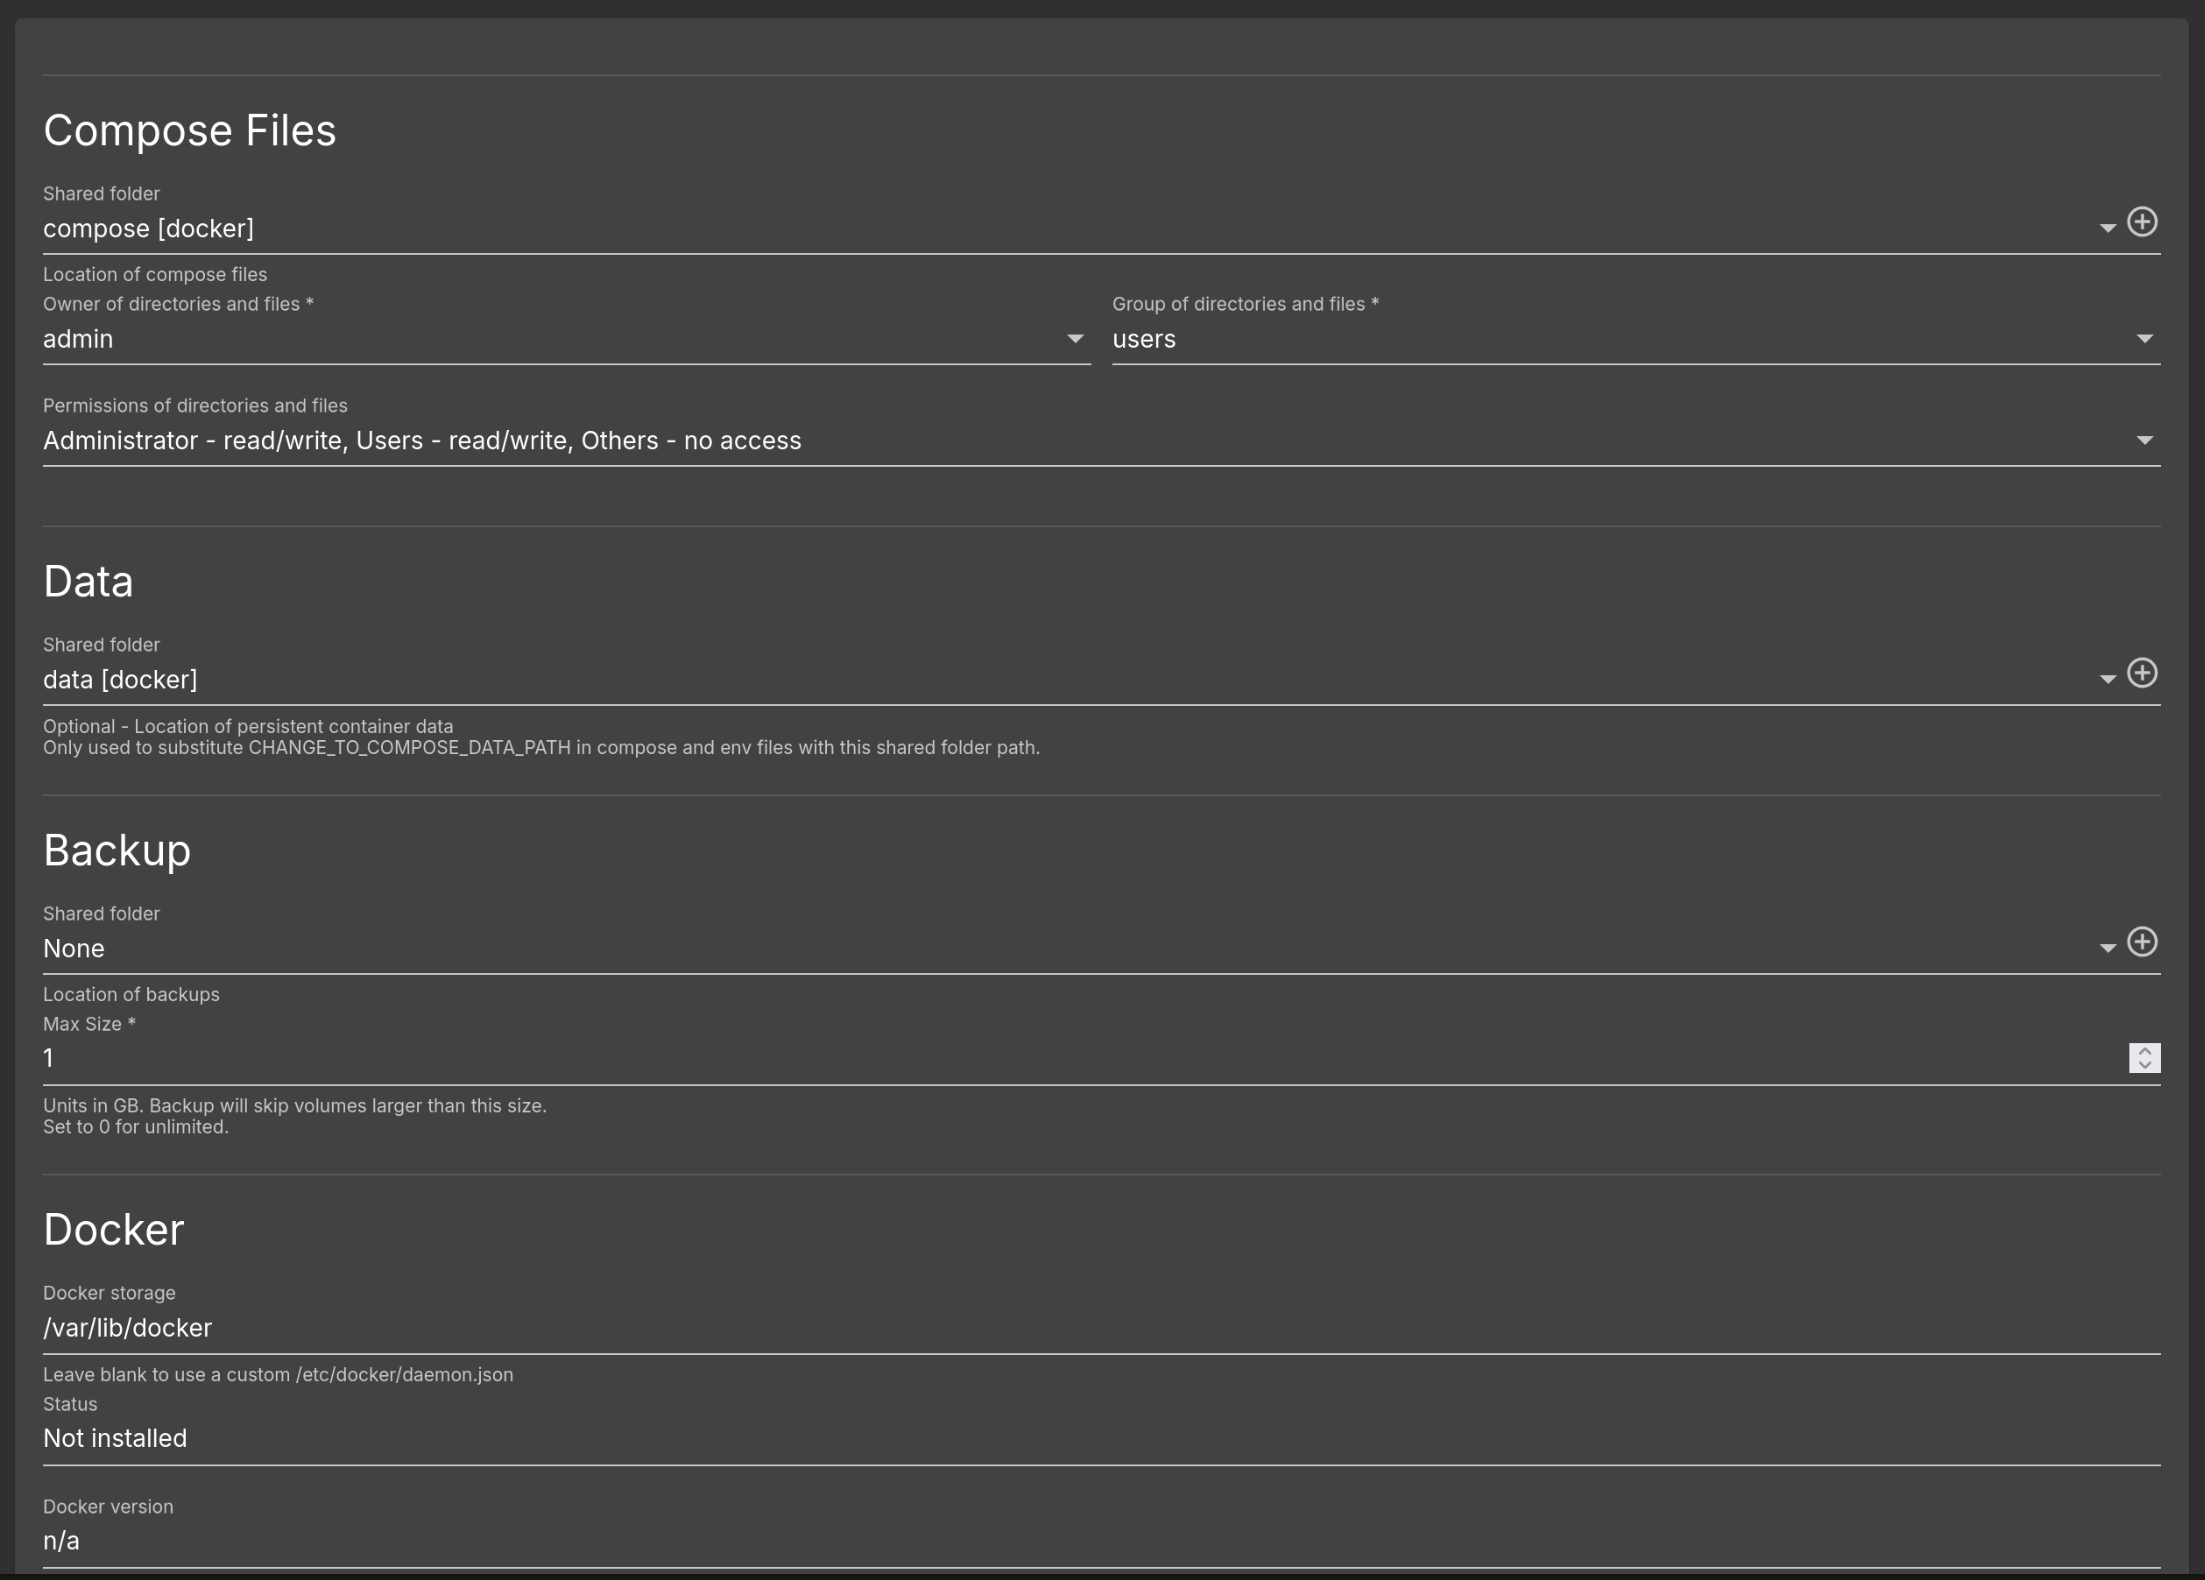The height and width of the screenshot is (1580, 2205).
Task: Expand Owner of directories dropdown arrow
Action: coord(1075,339)
